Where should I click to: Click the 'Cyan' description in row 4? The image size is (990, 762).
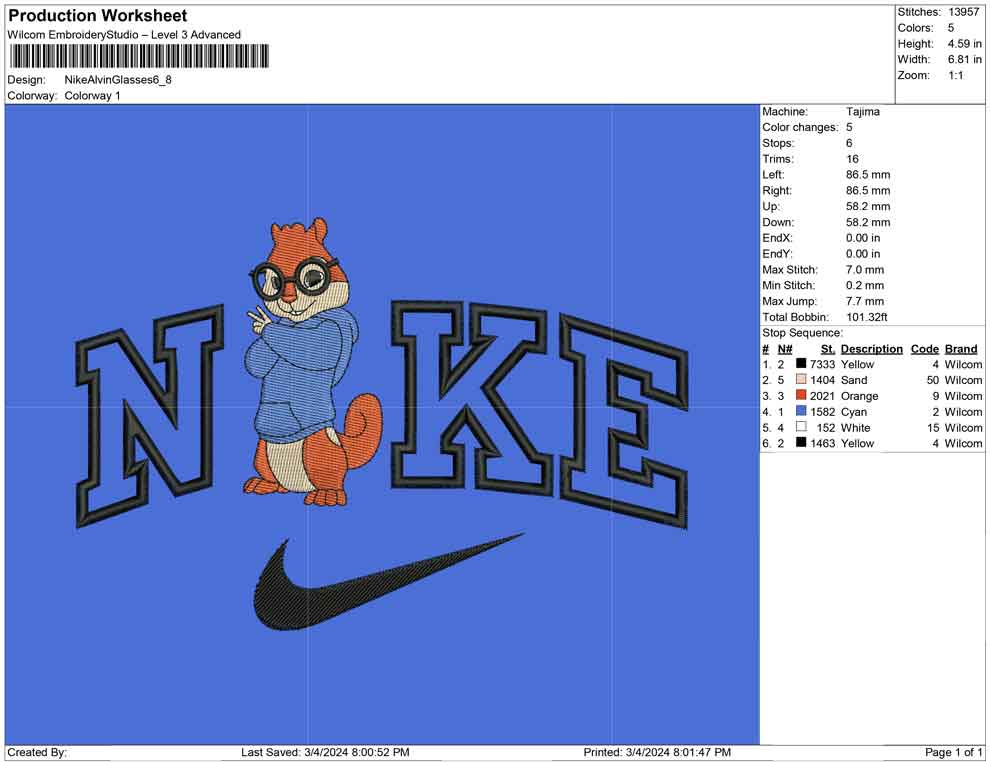click(854, 412)
